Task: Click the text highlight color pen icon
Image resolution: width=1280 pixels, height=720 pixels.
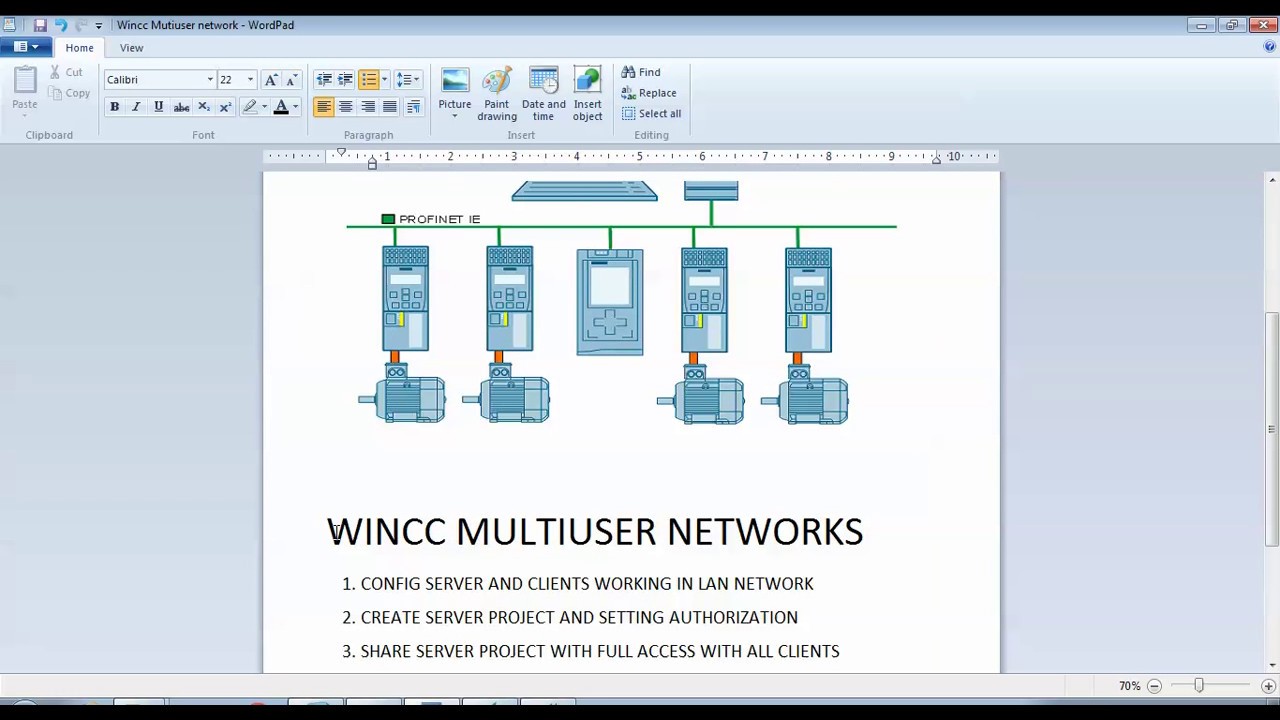Action: click(250, 107)
